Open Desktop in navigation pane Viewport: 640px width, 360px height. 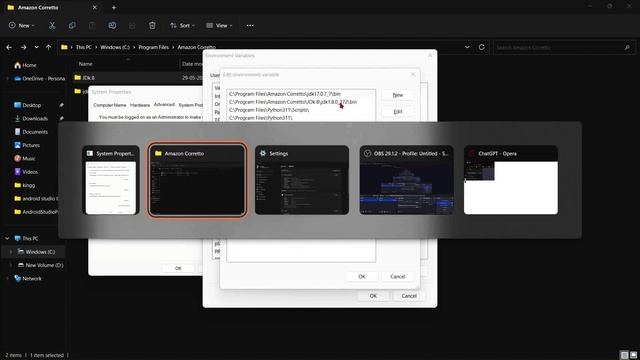click(x=31, y=105)
